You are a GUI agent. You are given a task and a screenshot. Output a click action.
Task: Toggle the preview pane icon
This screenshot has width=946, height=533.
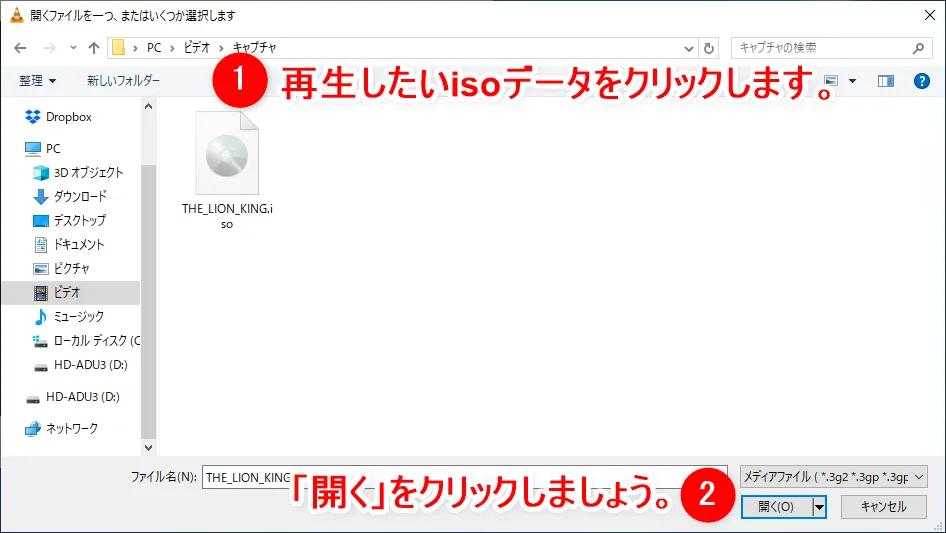click(x=886, y=81)
